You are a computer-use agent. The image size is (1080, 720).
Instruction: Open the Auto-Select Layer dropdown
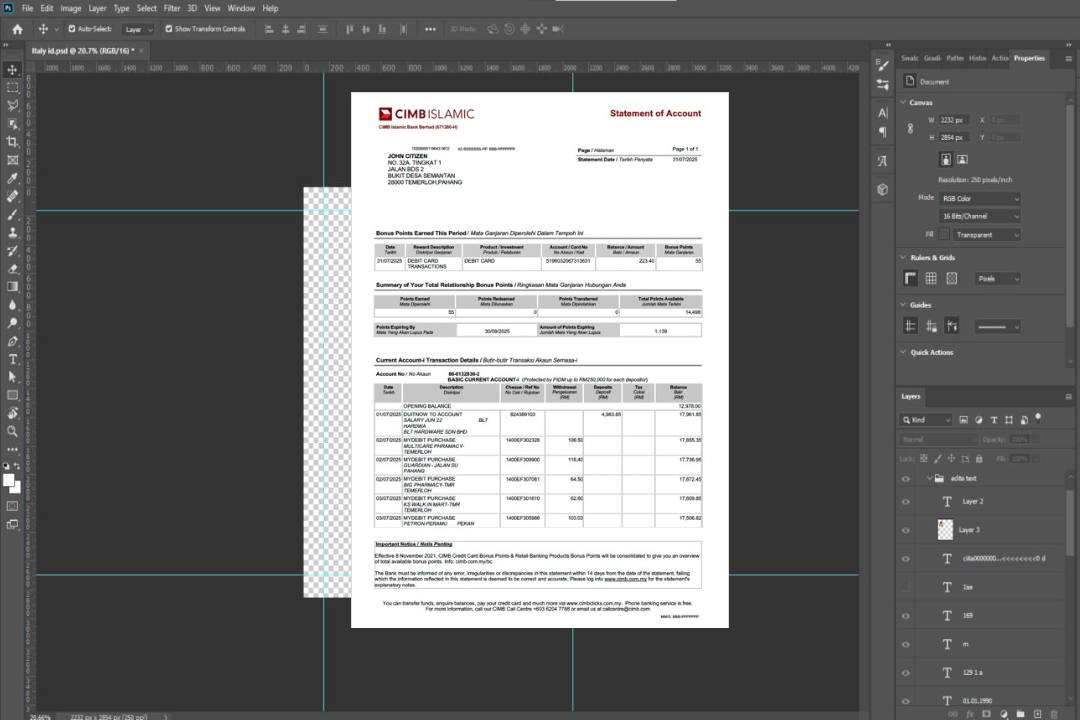pyautogui.click(x=138, y=30)
